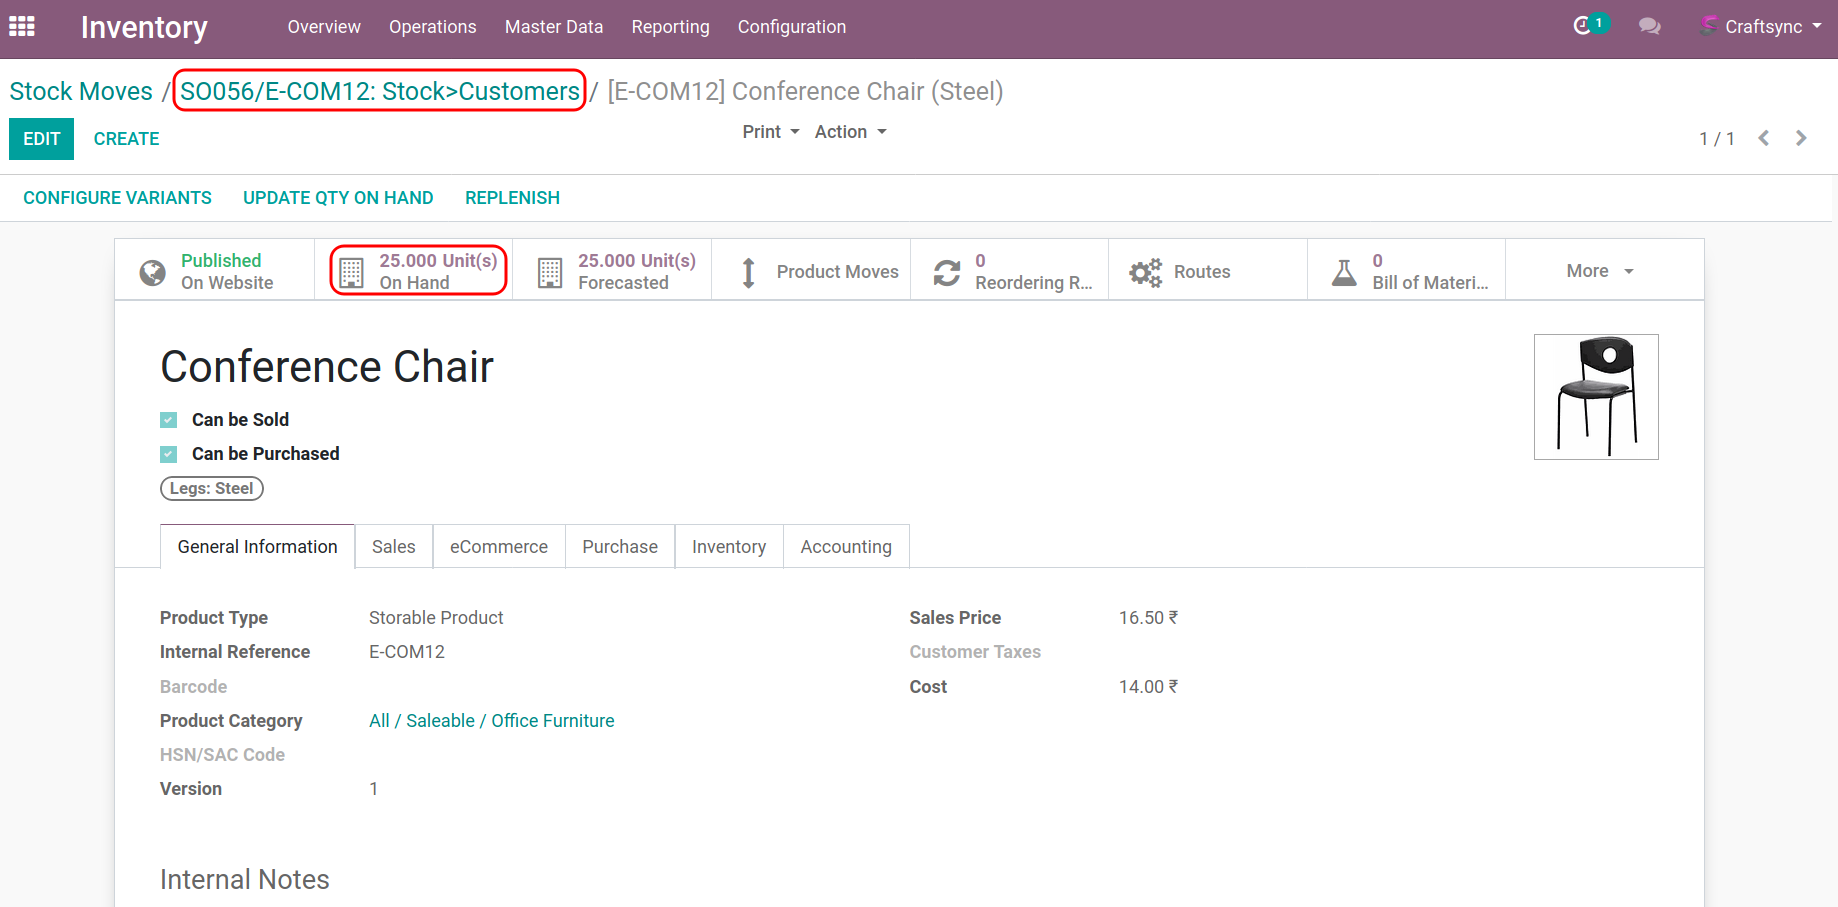The height and width of the screenshot is (907, 1838).
Task: Toggle the Can be Purchased checkbox
Action: coord(169,454)
